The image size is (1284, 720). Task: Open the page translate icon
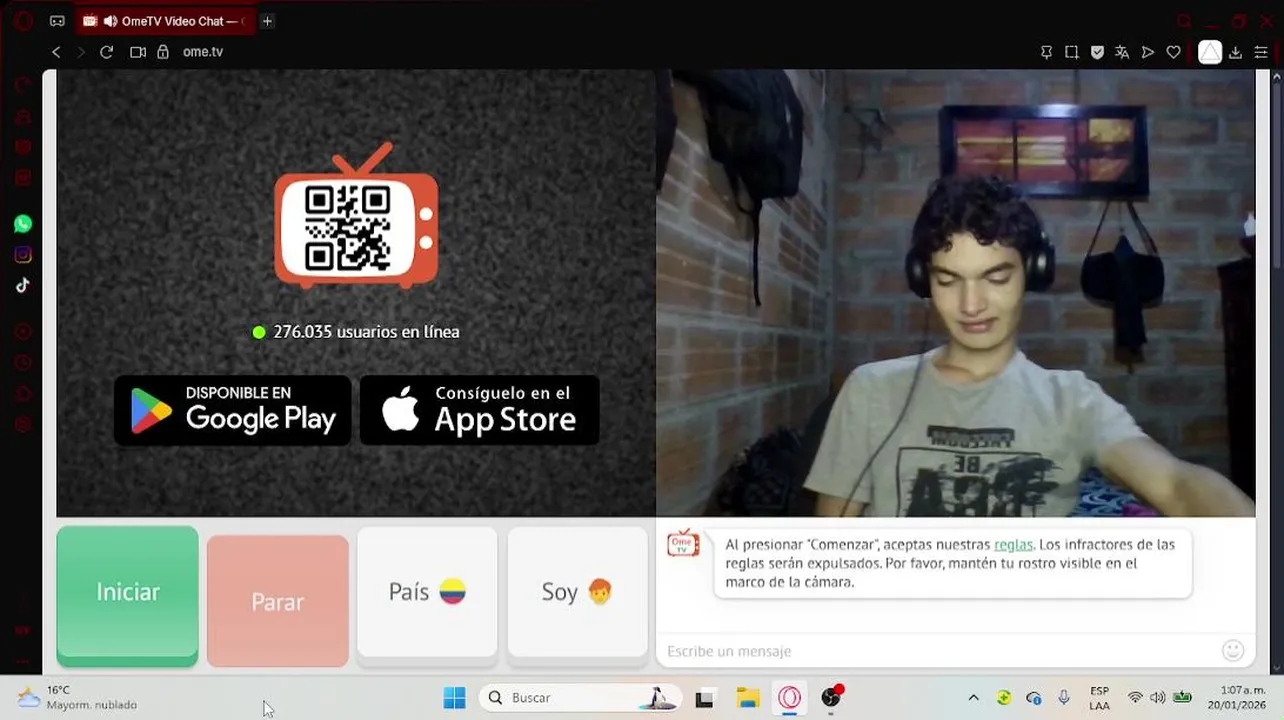coord(1122,52)
